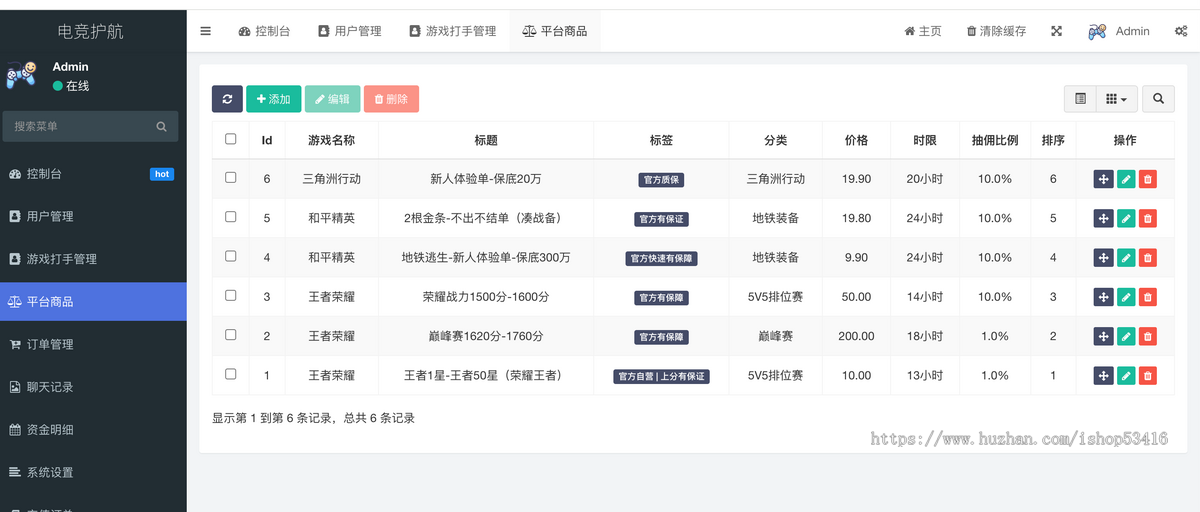Open 系统设置 in the sidebar

pos(93,472)
